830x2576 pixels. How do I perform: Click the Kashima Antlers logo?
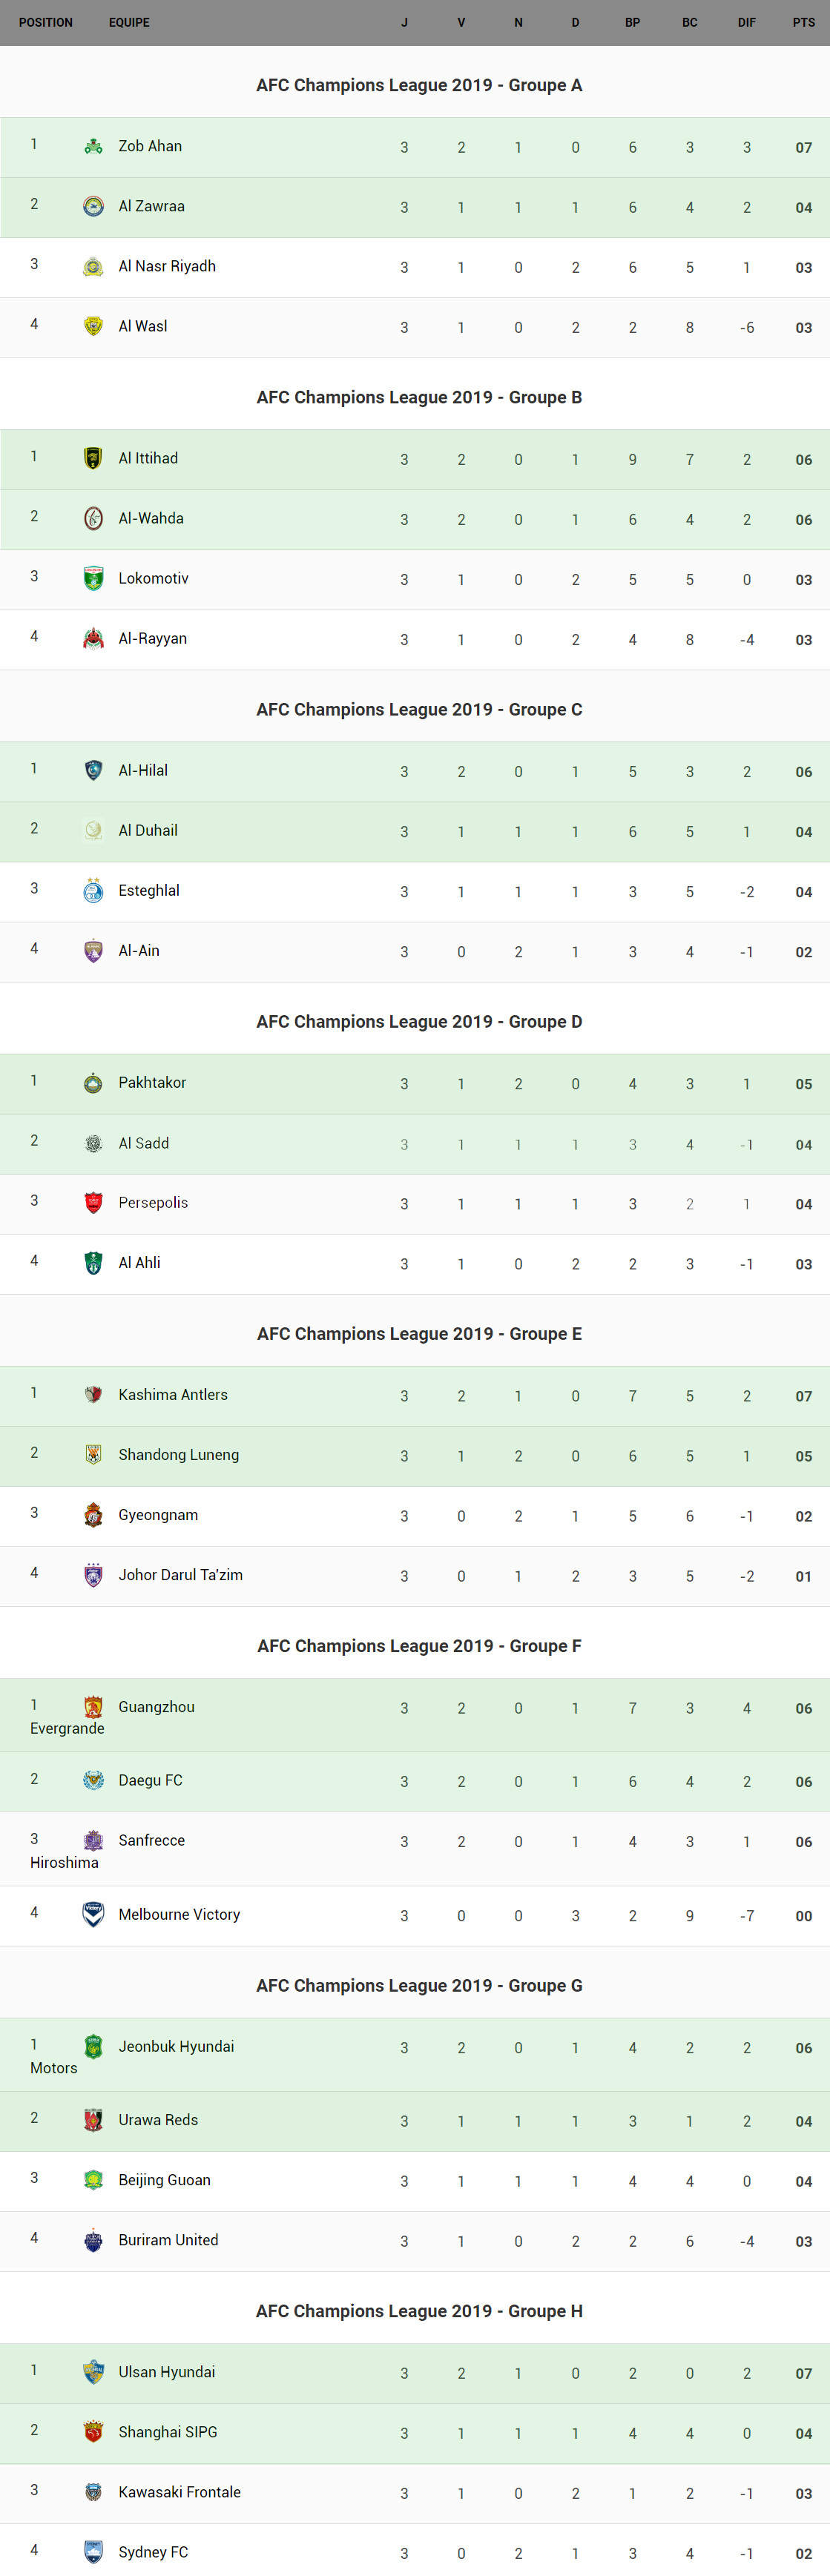click(93, 1395)
